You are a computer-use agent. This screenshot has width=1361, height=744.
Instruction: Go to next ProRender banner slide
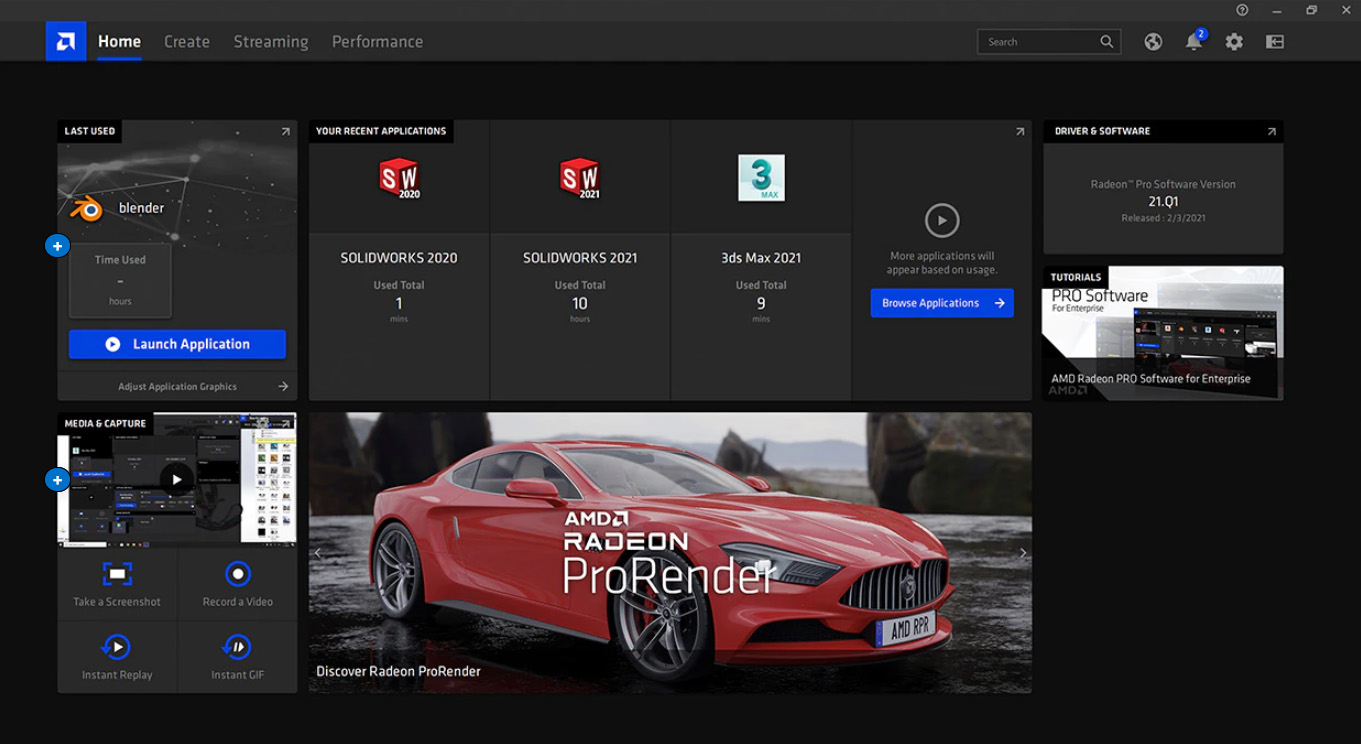1022,553
